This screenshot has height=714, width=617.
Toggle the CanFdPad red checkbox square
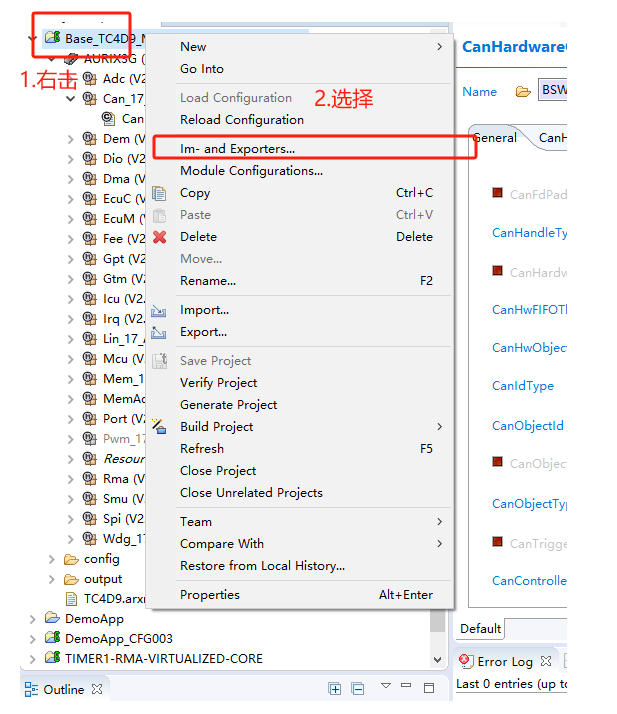pos(497,193)
